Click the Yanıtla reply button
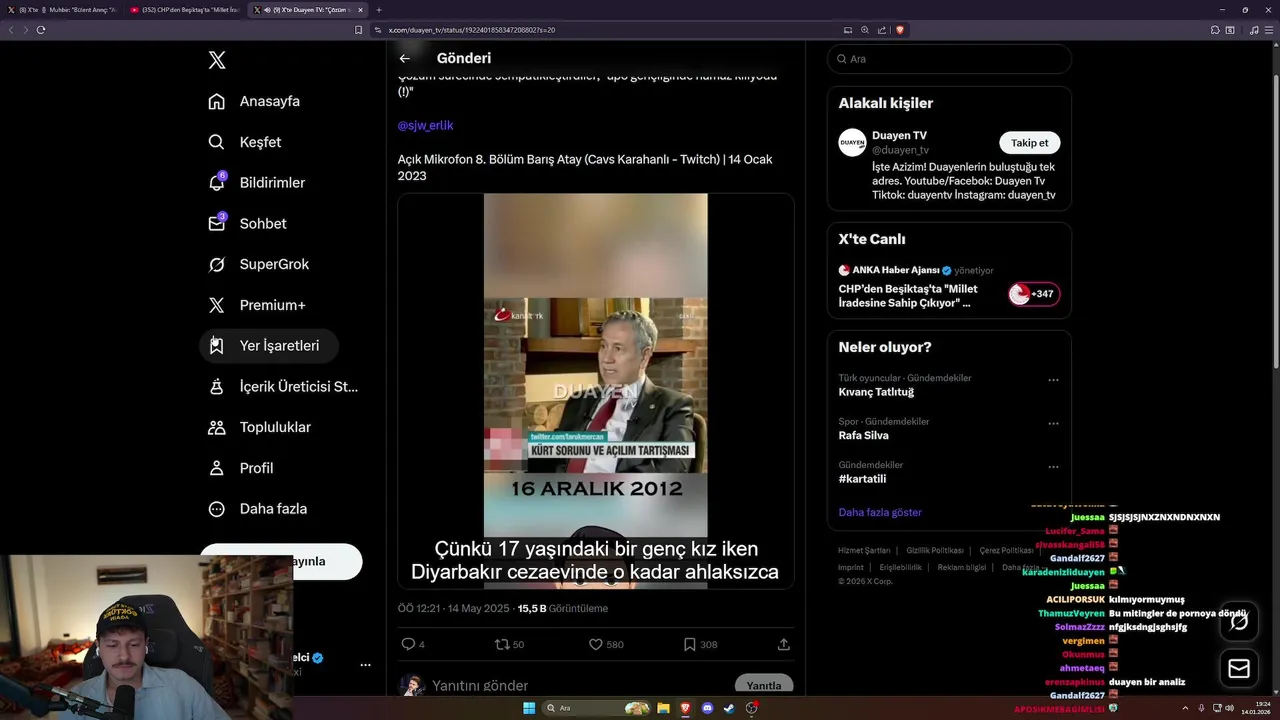Image resolution: width=1280 pixels, height=720 pixels. [764, 685]
